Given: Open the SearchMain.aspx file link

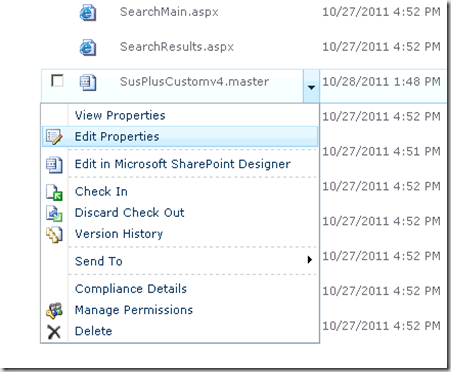Looking at the screenshot, I should [x=169, y=12].
